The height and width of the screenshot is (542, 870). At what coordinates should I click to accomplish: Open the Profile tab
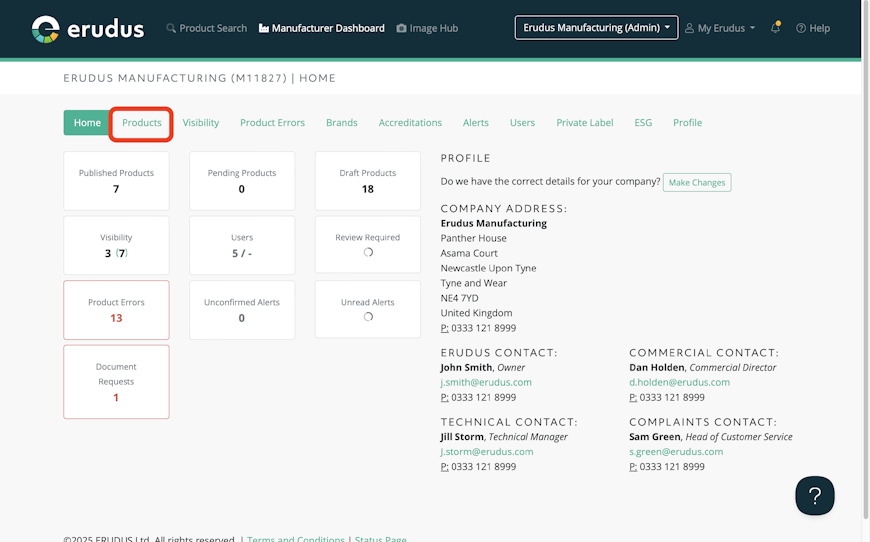[x=687, y=123]
